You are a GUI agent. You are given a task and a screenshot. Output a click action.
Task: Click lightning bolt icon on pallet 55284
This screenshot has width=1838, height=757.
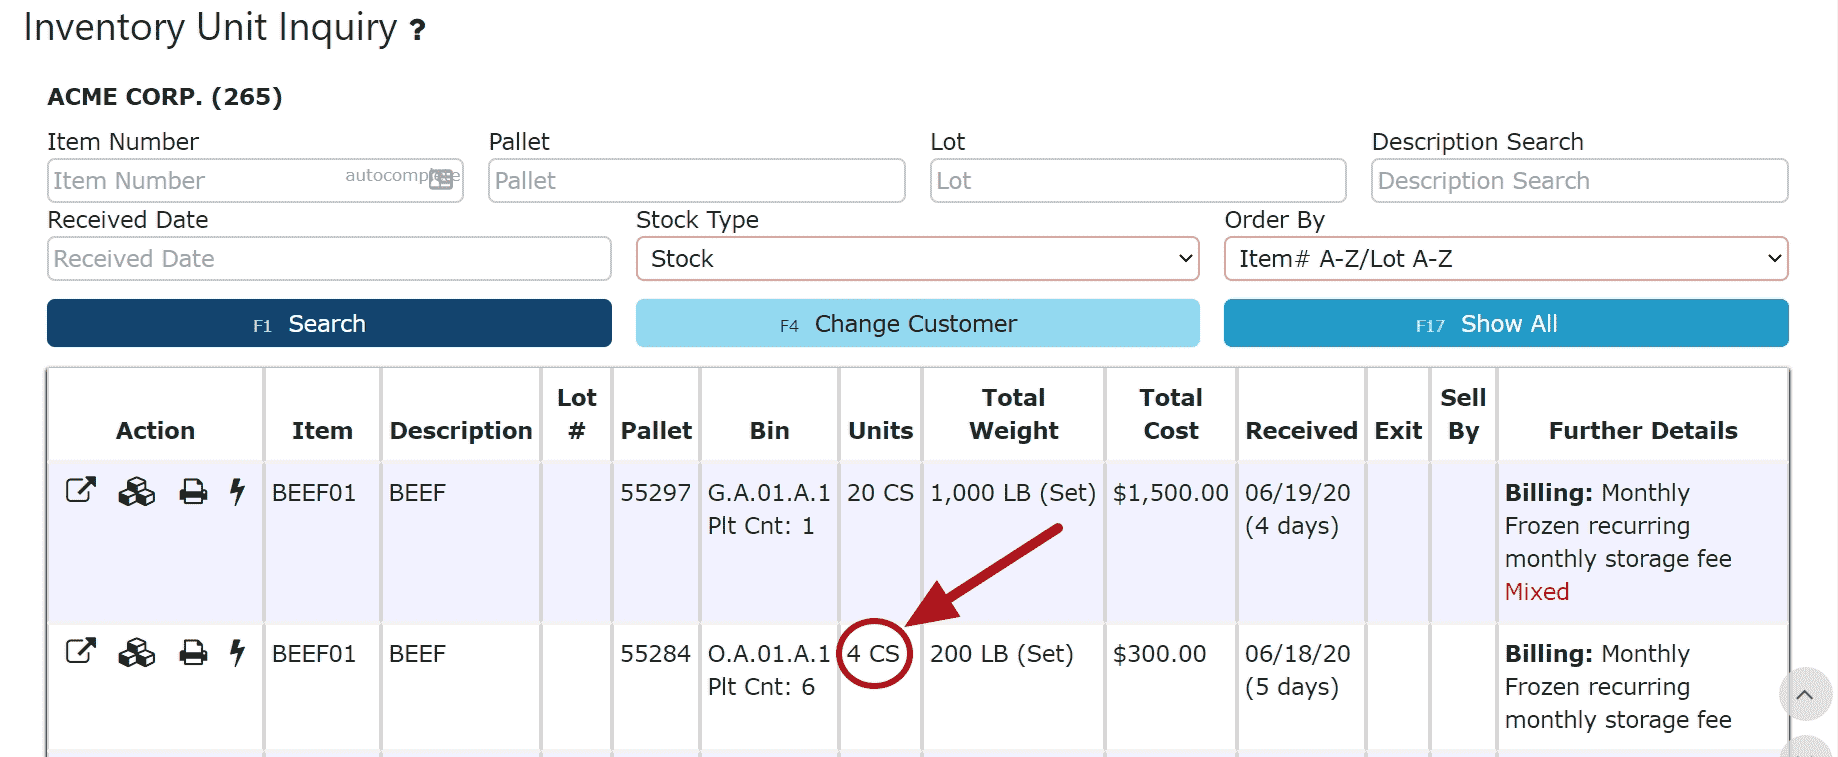click(237, 653)
